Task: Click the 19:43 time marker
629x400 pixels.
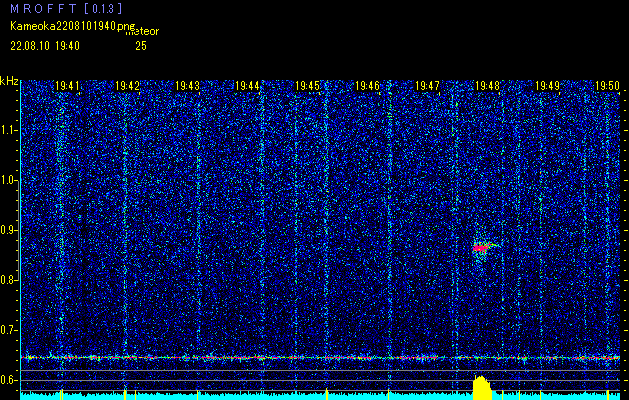Action: [187, 85]
